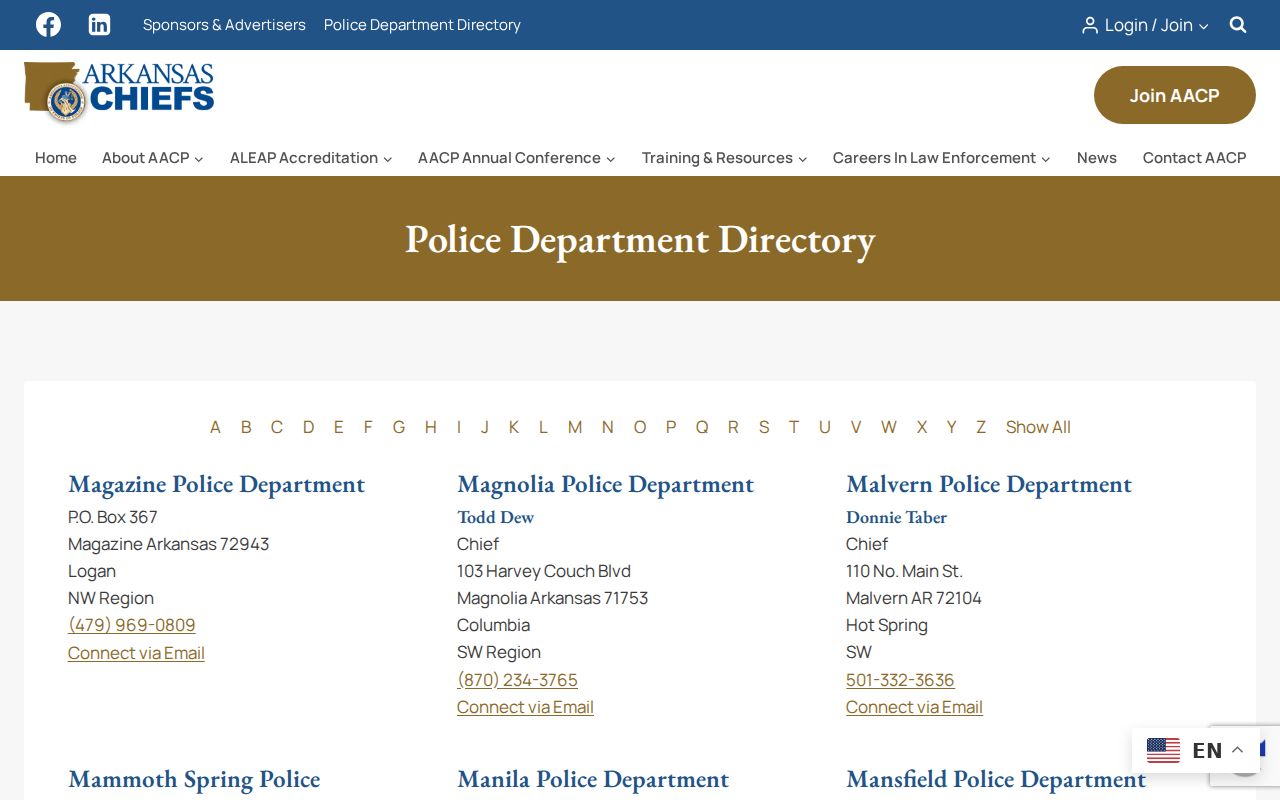Click the search magnifier icon
Image resolution: width=1280 pixels, height=800 pixels.
[1238, 25]
